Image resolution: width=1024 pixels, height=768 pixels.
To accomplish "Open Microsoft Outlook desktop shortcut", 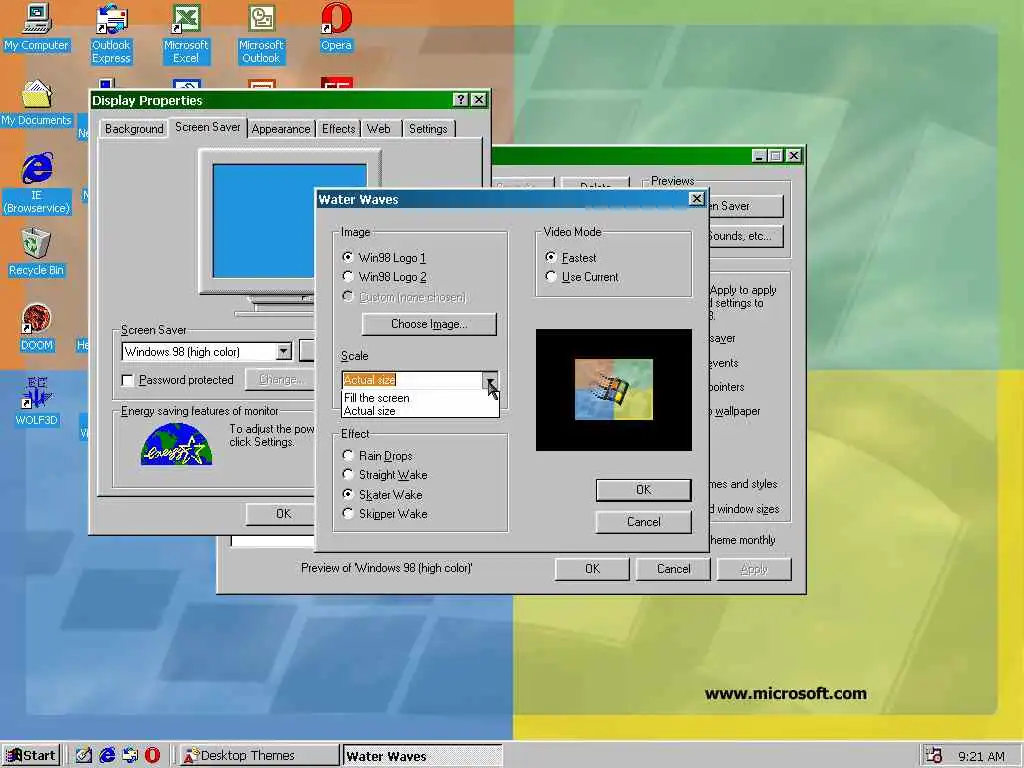I will point(261,33).
